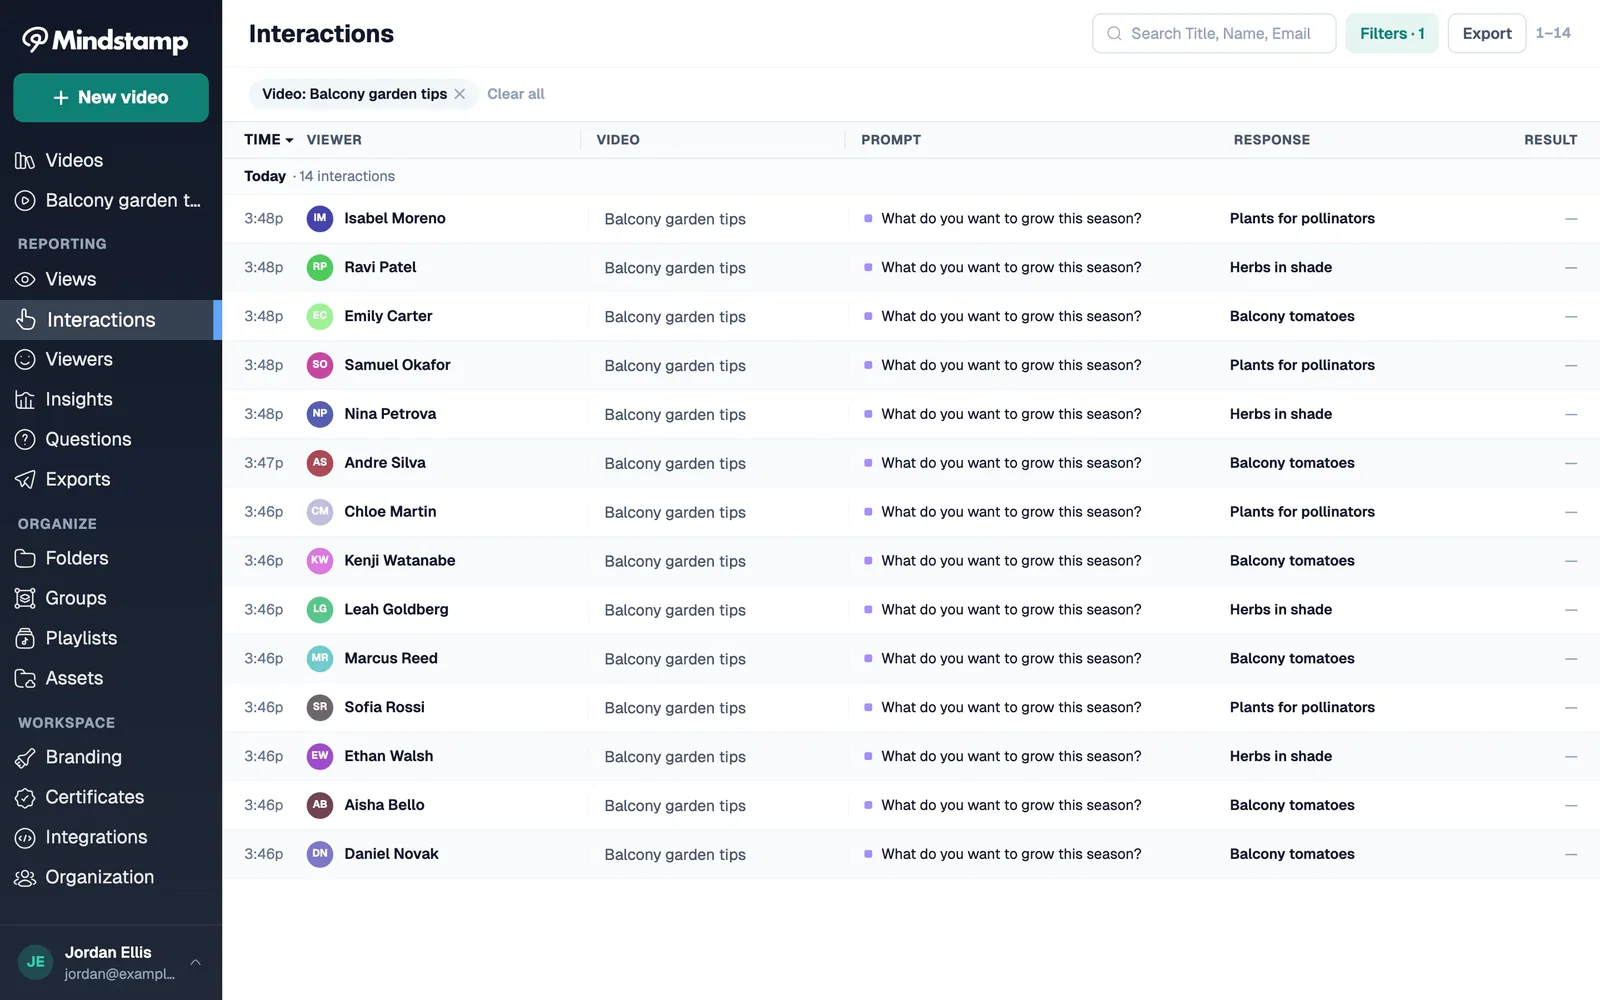
Task: Click Nina Petrova's Herbs in shade response
Action: pos(1281,414)
